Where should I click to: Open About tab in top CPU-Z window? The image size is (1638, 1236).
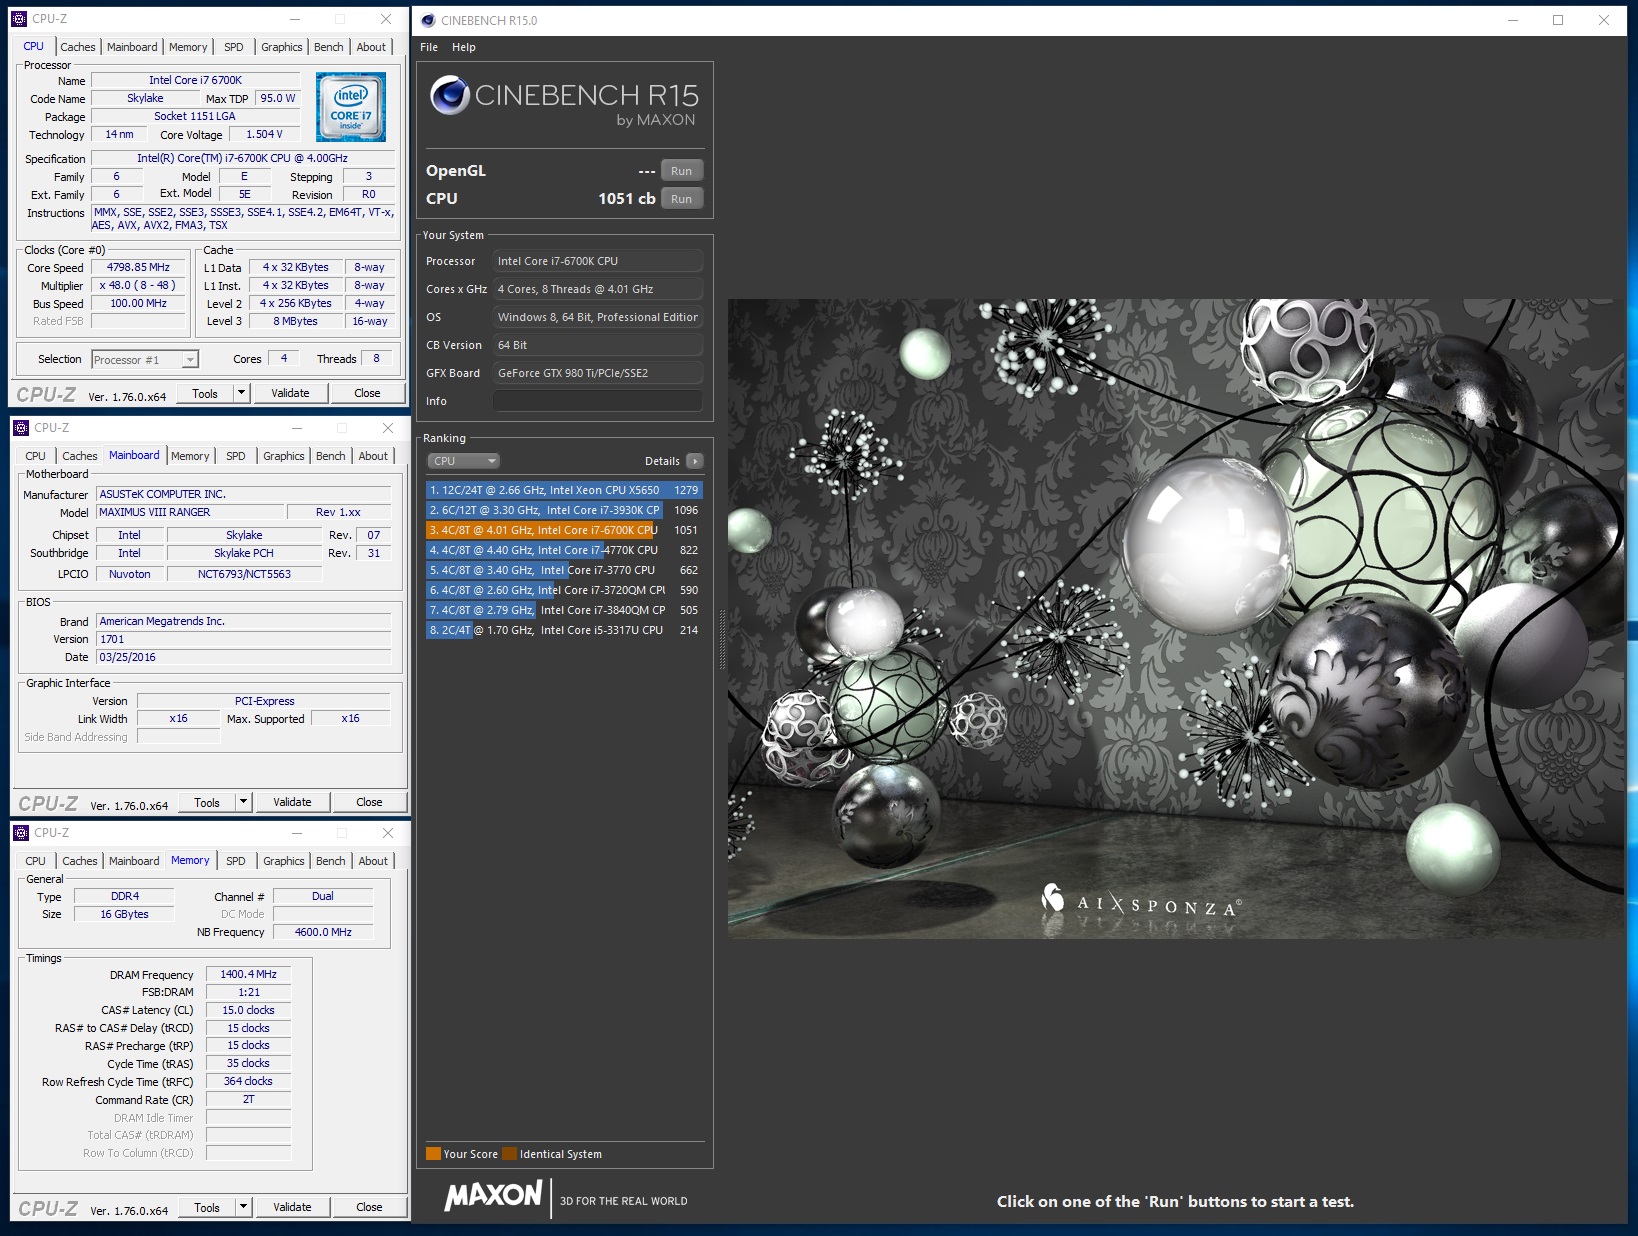pos(371,47)
